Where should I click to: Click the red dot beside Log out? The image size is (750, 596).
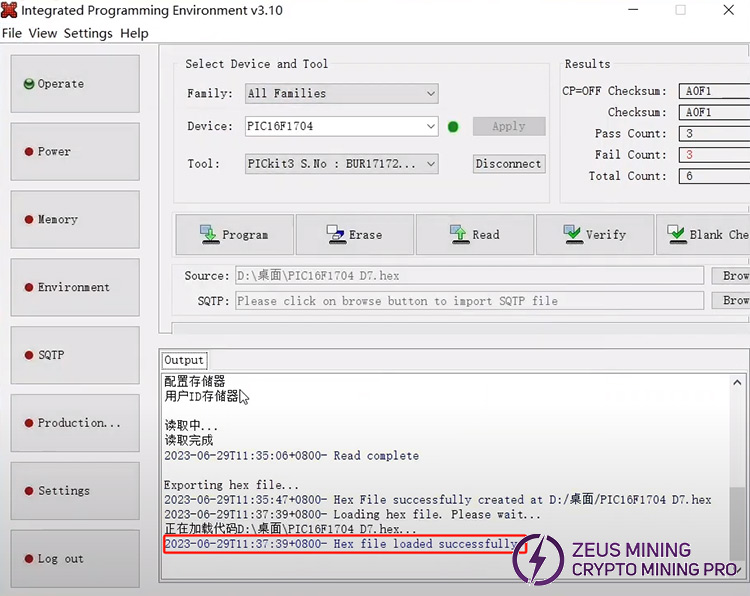coord(29,559)
